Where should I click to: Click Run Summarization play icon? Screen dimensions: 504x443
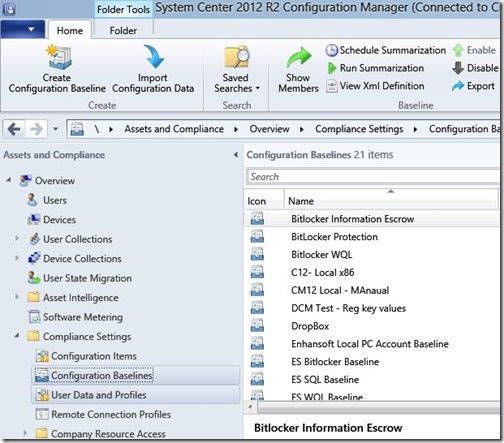(332, 68)
